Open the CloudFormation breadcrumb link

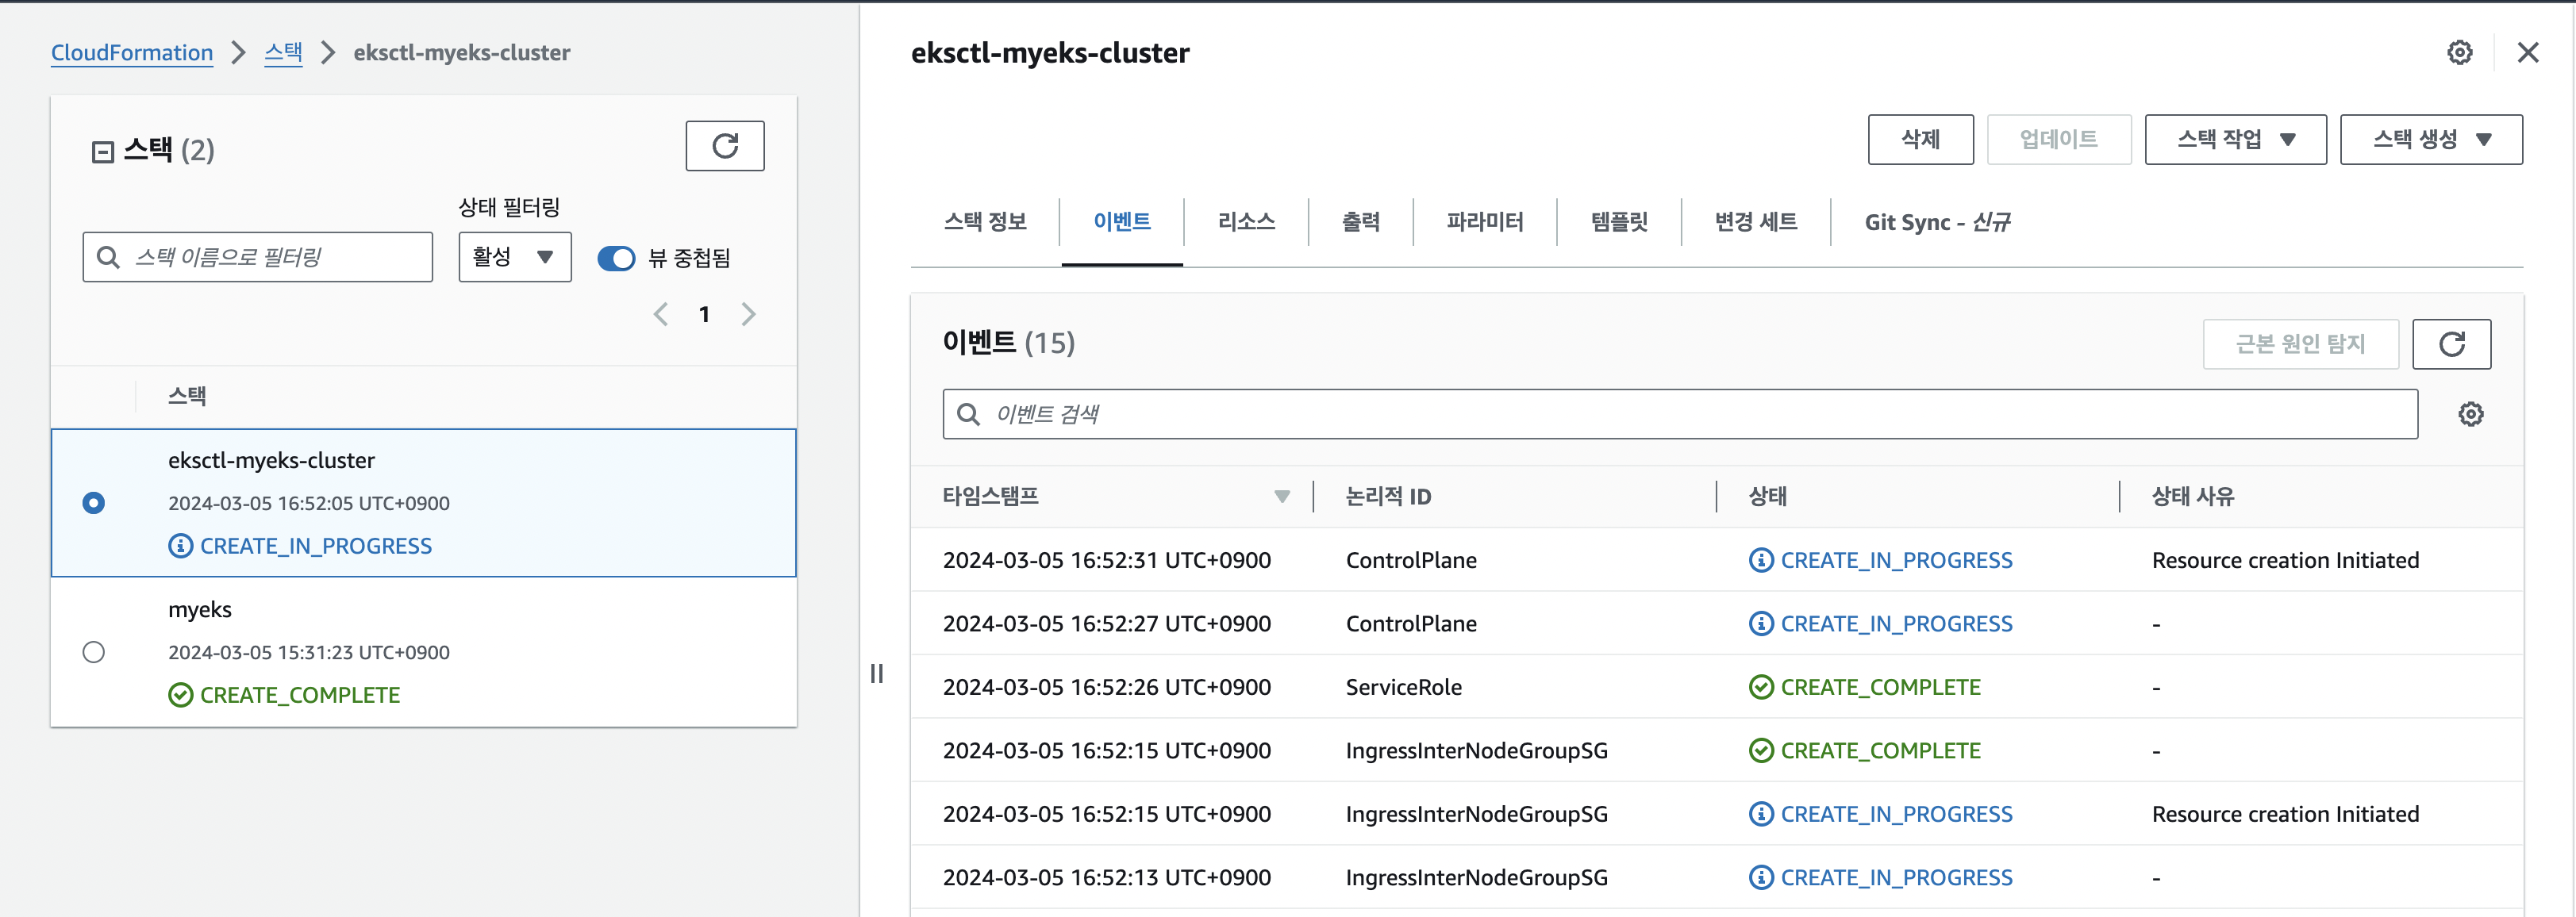[132, 53]
